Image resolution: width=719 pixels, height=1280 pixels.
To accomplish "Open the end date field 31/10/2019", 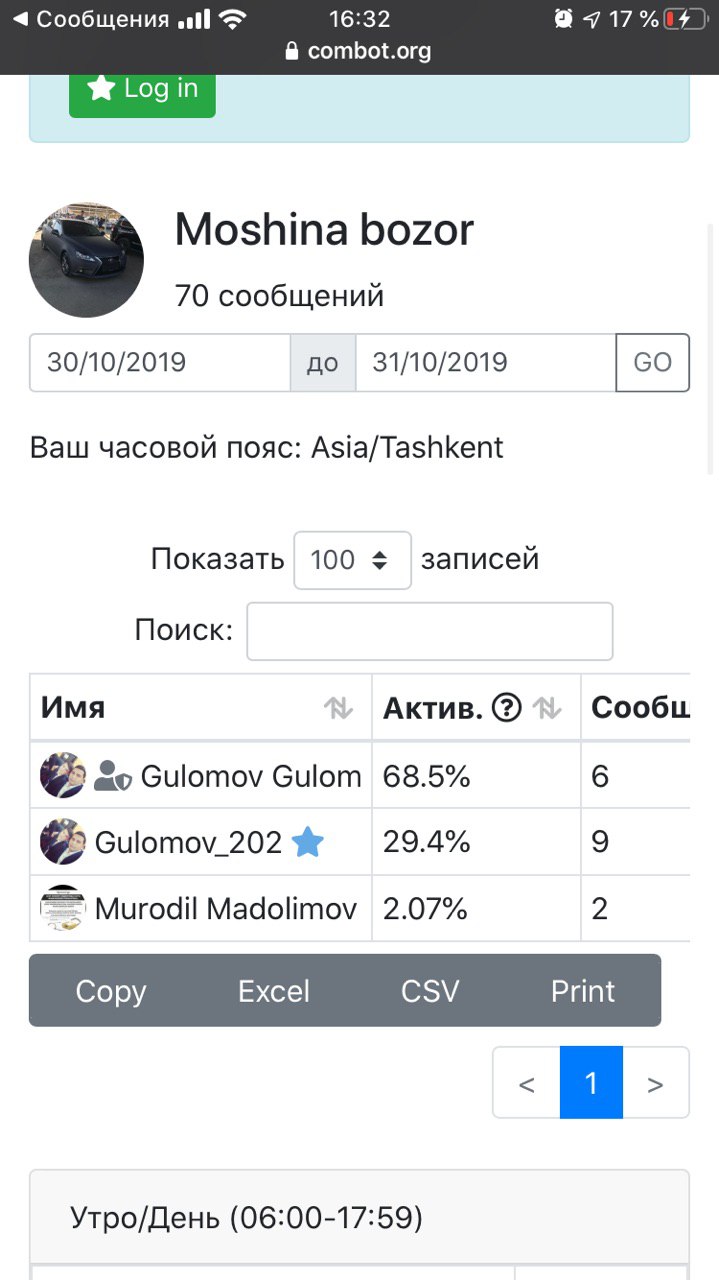I will pyautogui.click(x=486, y=362).
